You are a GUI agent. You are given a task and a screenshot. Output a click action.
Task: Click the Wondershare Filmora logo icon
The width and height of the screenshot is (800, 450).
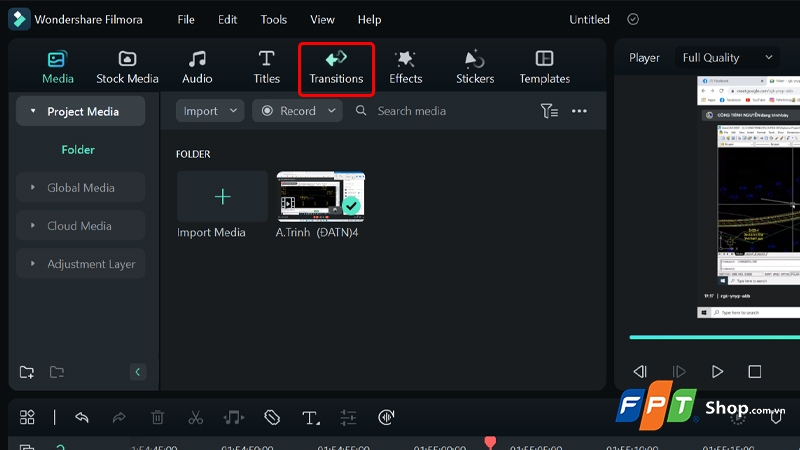(x=19, y=19)
